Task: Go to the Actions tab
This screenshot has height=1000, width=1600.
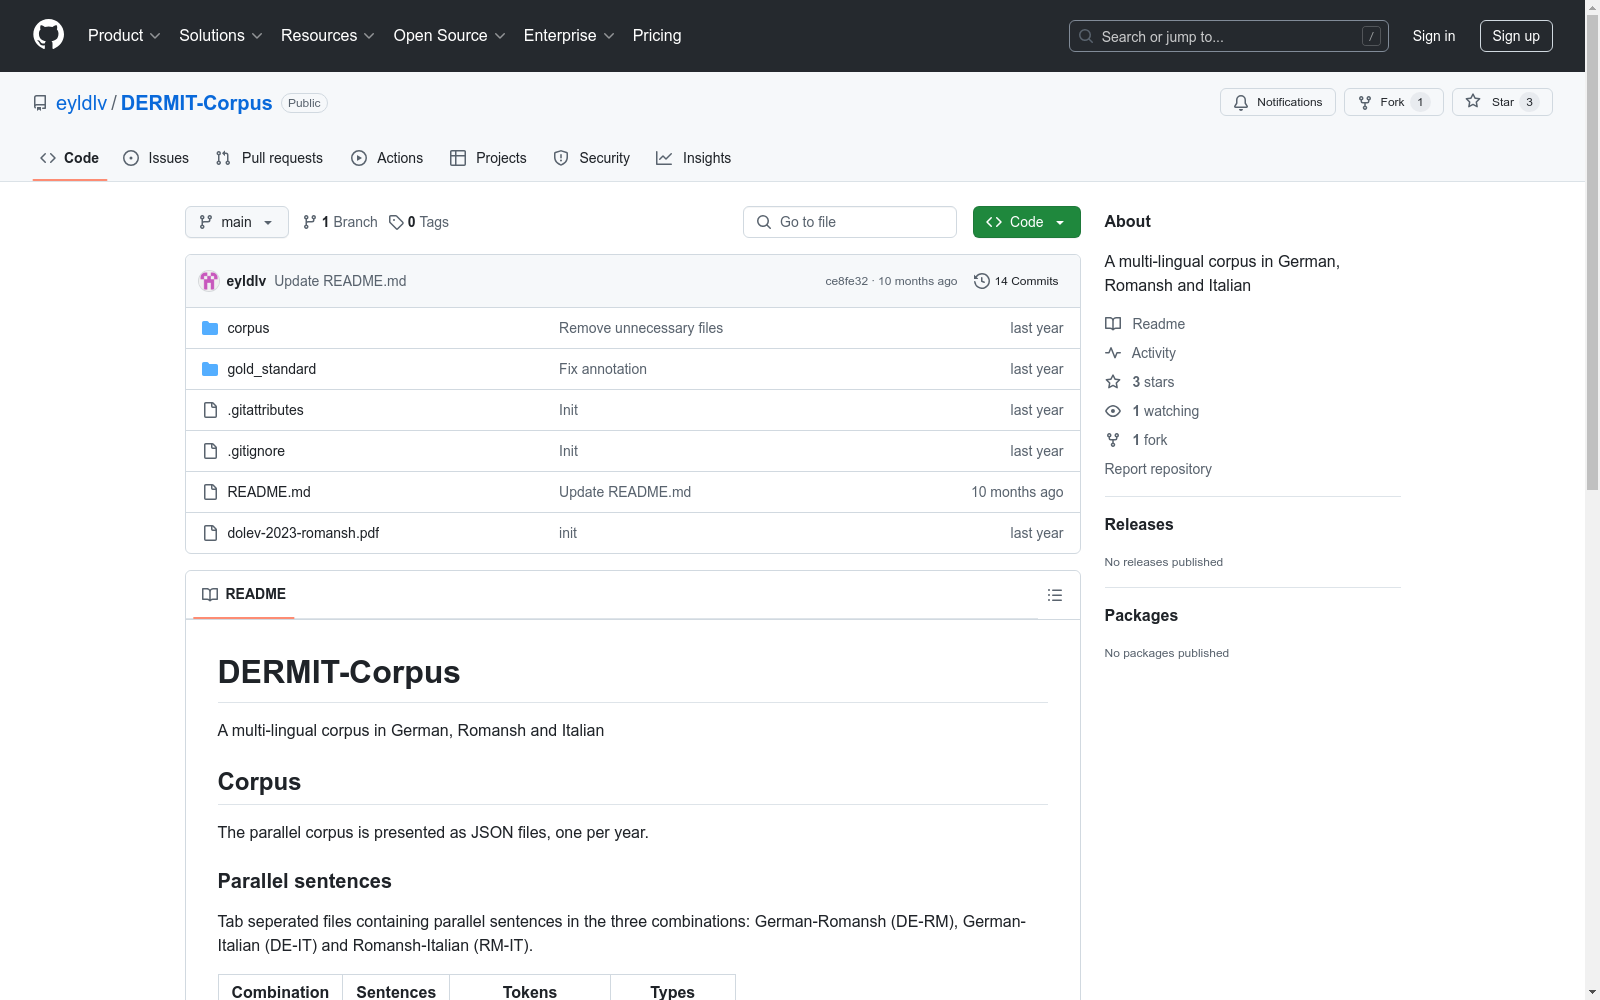Action: (387, 158)
